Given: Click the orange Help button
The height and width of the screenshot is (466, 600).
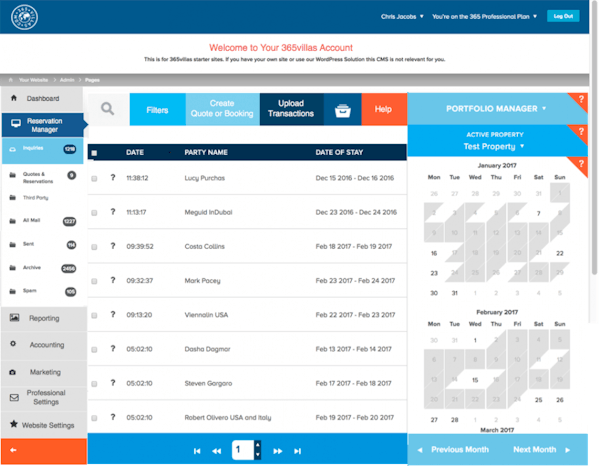Looking at the screenshot, I should 383,109.
